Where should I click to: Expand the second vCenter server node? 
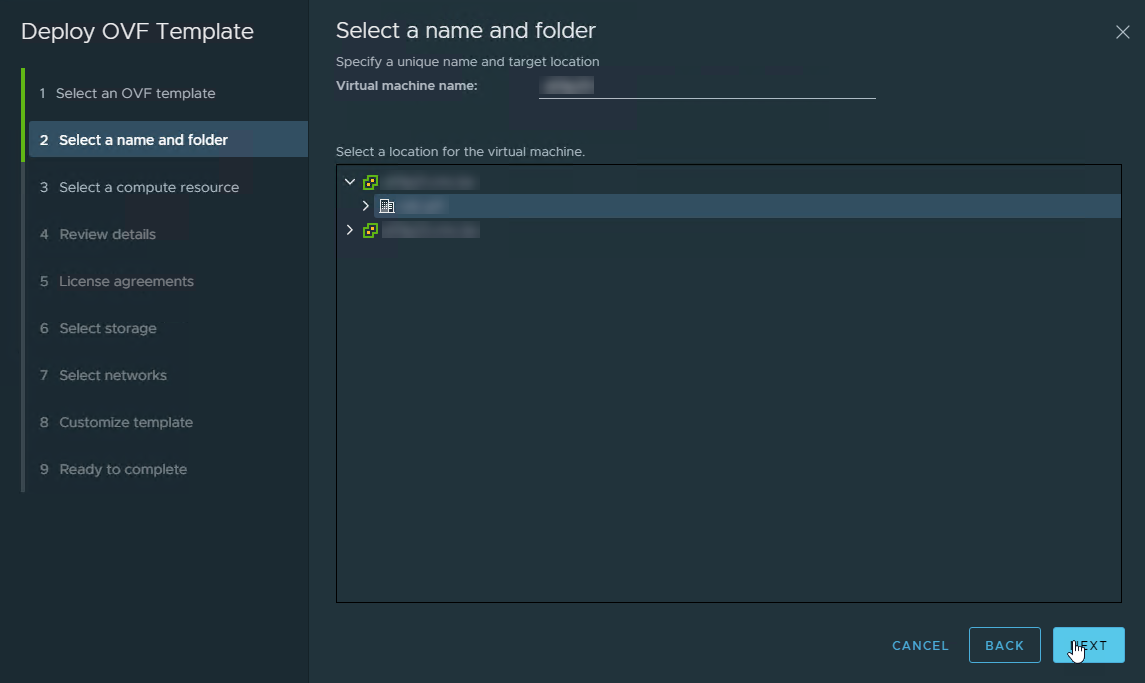(x=349, y=230)
